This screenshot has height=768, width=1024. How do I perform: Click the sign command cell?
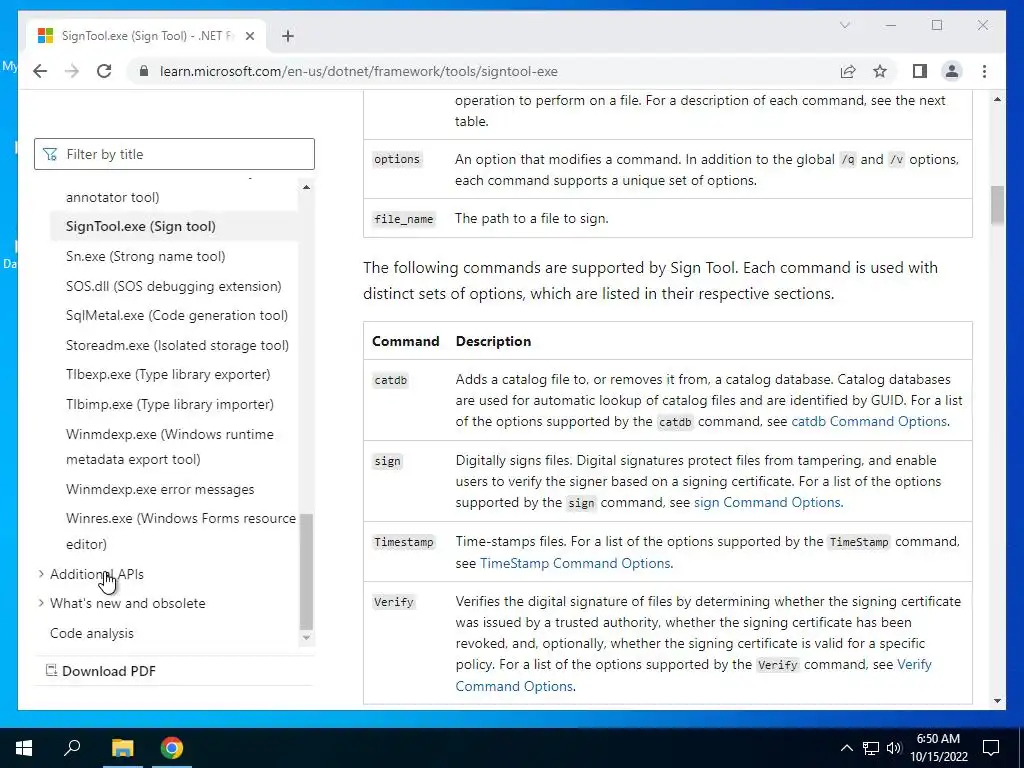387,461
